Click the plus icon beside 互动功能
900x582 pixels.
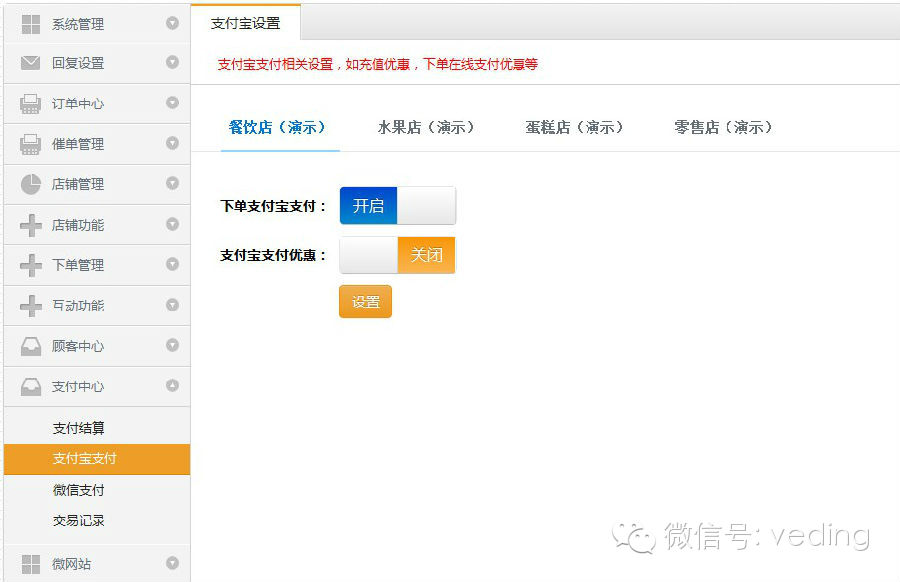pos(30,305)
